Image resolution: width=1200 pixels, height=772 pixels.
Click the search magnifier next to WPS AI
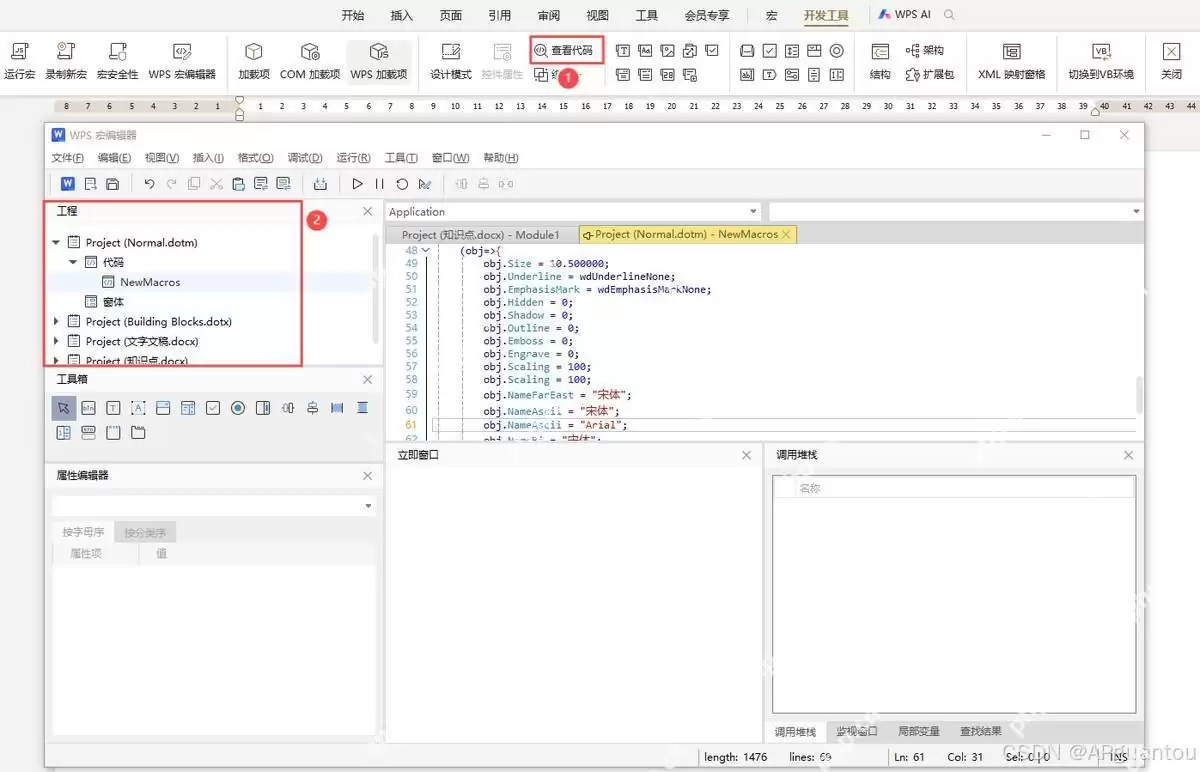(950, 15)
